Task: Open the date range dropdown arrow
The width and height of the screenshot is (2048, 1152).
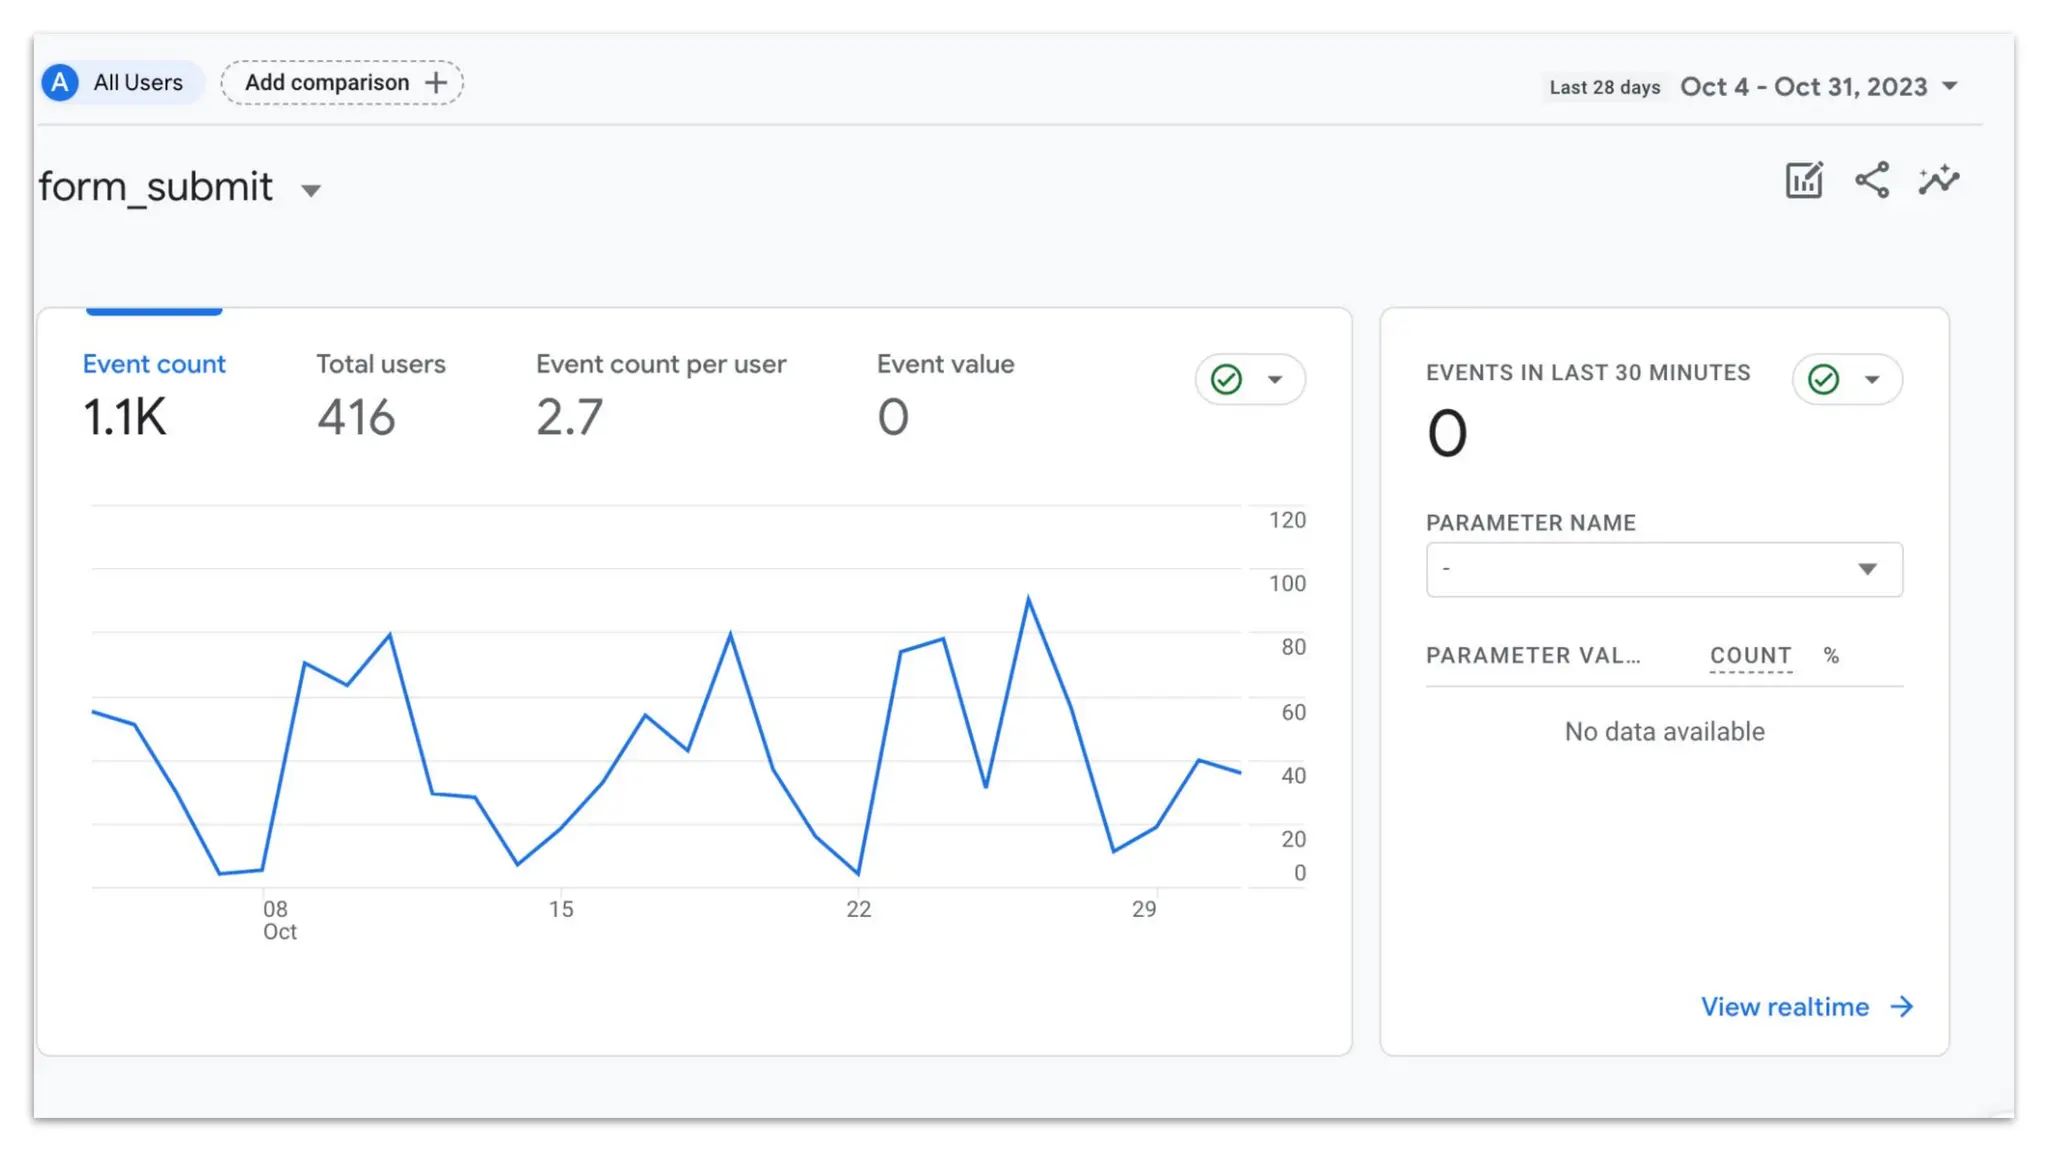Action: point(1950,87)
